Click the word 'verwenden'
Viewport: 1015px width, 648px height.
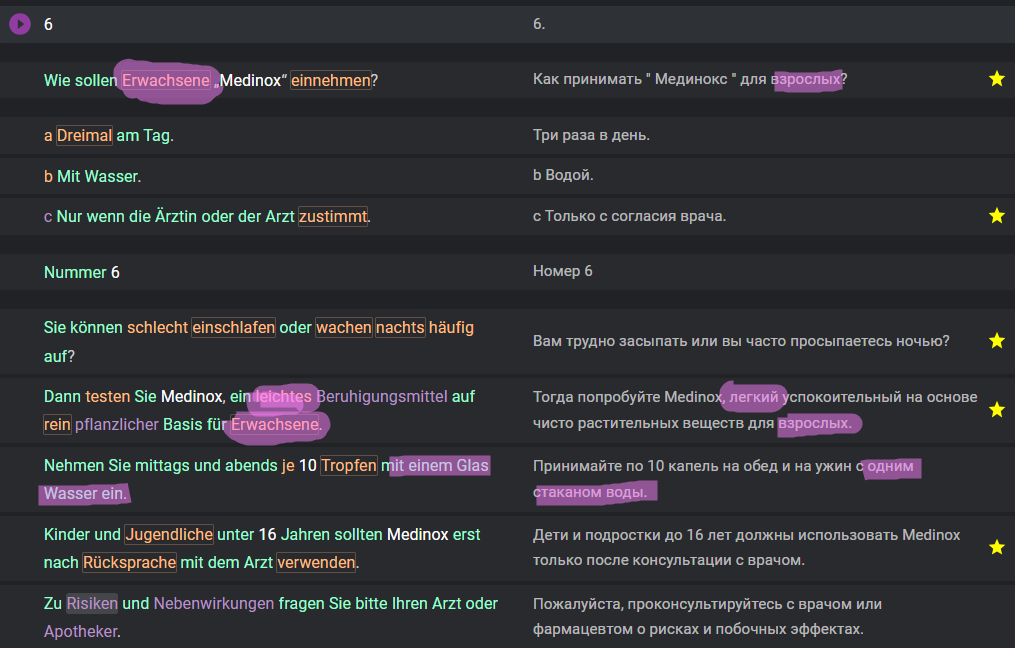(x=317, y=563)
